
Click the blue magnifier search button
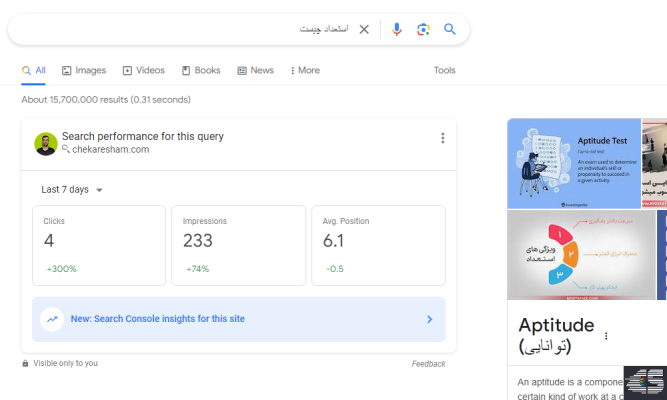click(x=450, y=29)
